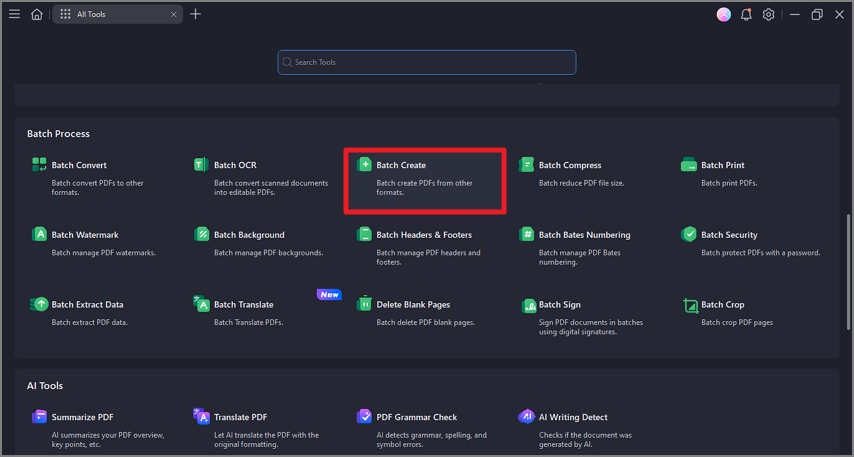Click the Batch Watermark title text

(x=85, y=235)
